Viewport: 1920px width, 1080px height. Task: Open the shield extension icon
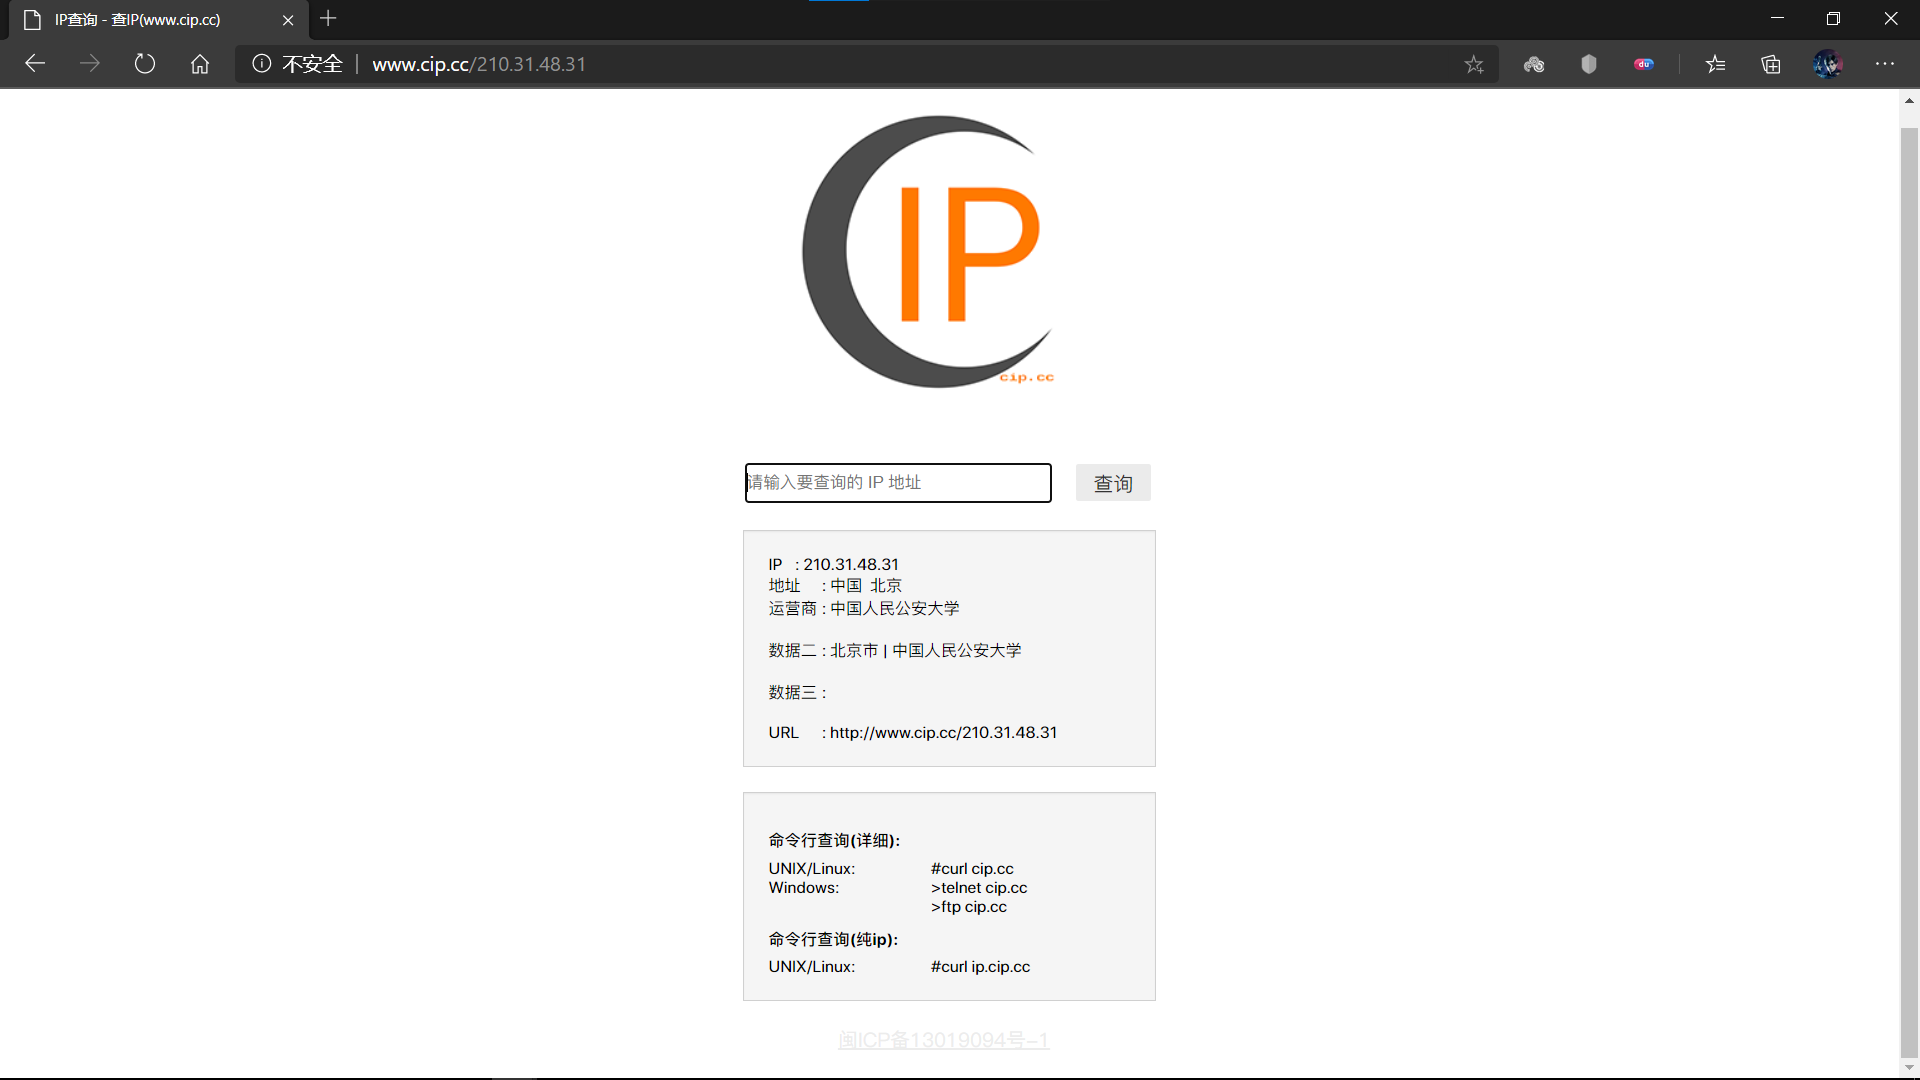pos(1588,64)
